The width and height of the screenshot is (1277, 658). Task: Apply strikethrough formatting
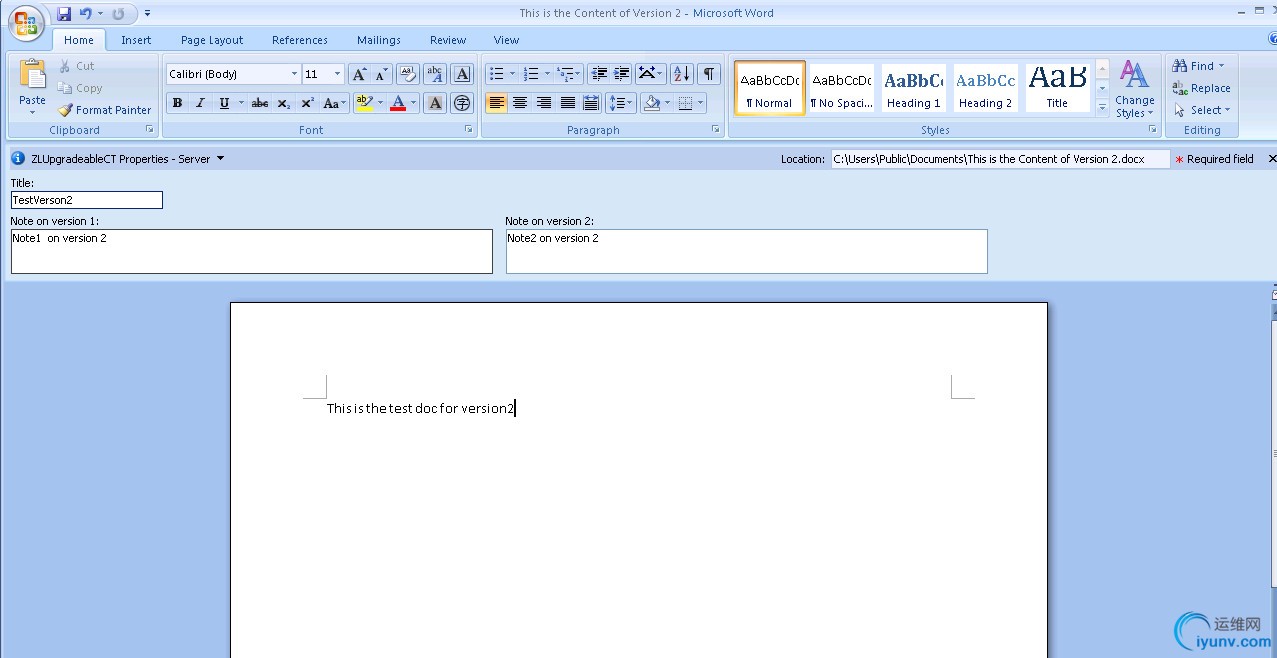(x=260, y=103)
